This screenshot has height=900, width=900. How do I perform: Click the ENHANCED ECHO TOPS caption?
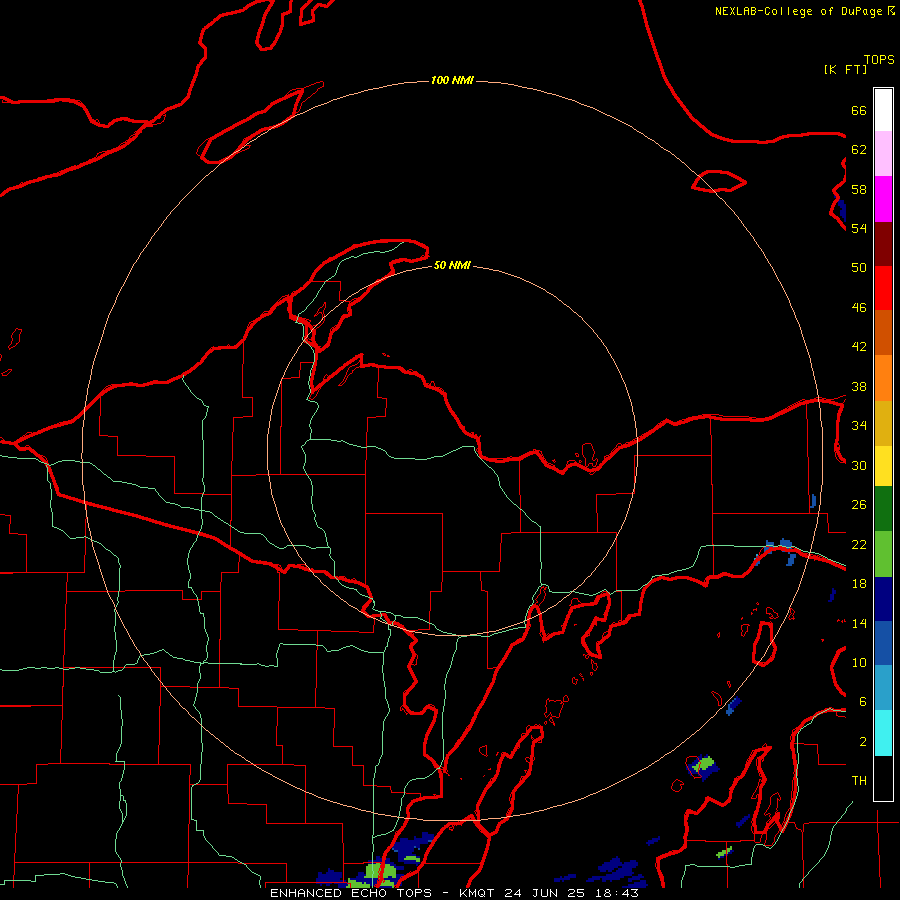coord(355,893)
